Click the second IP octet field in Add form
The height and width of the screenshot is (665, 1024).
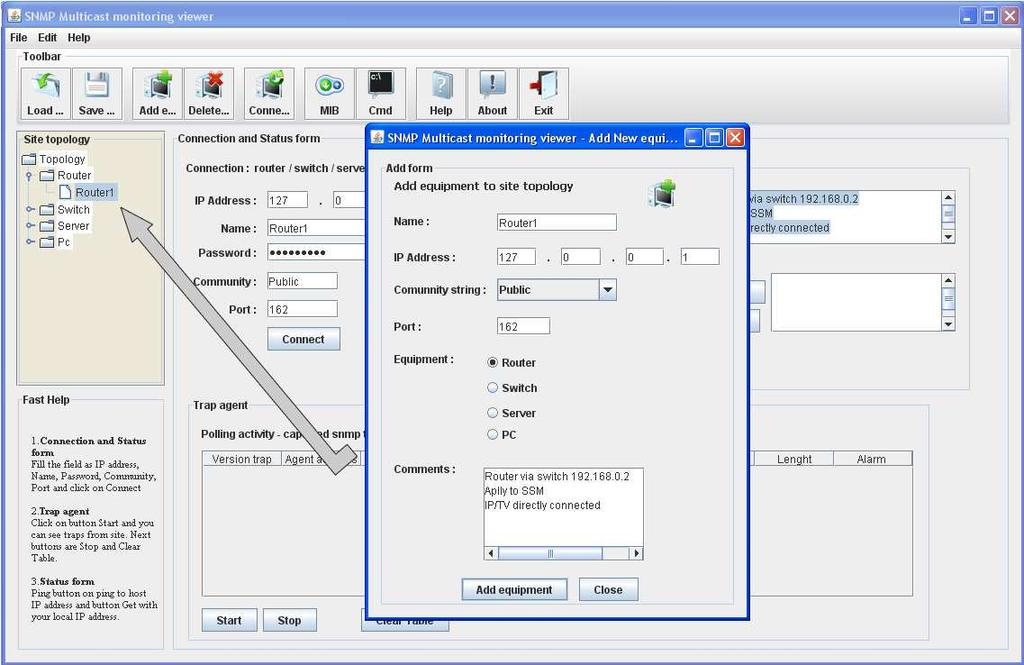tap(581, 257)
